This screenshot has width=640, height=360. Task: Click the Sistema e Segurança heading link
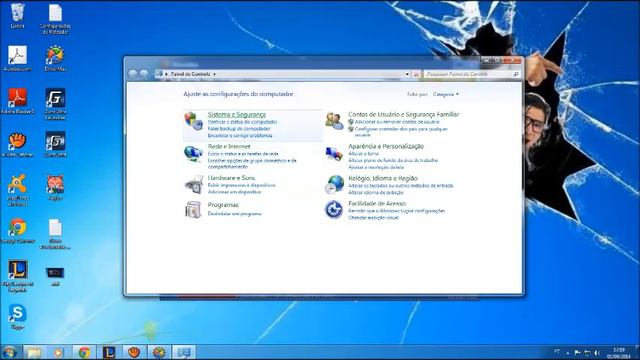point(237,115)
